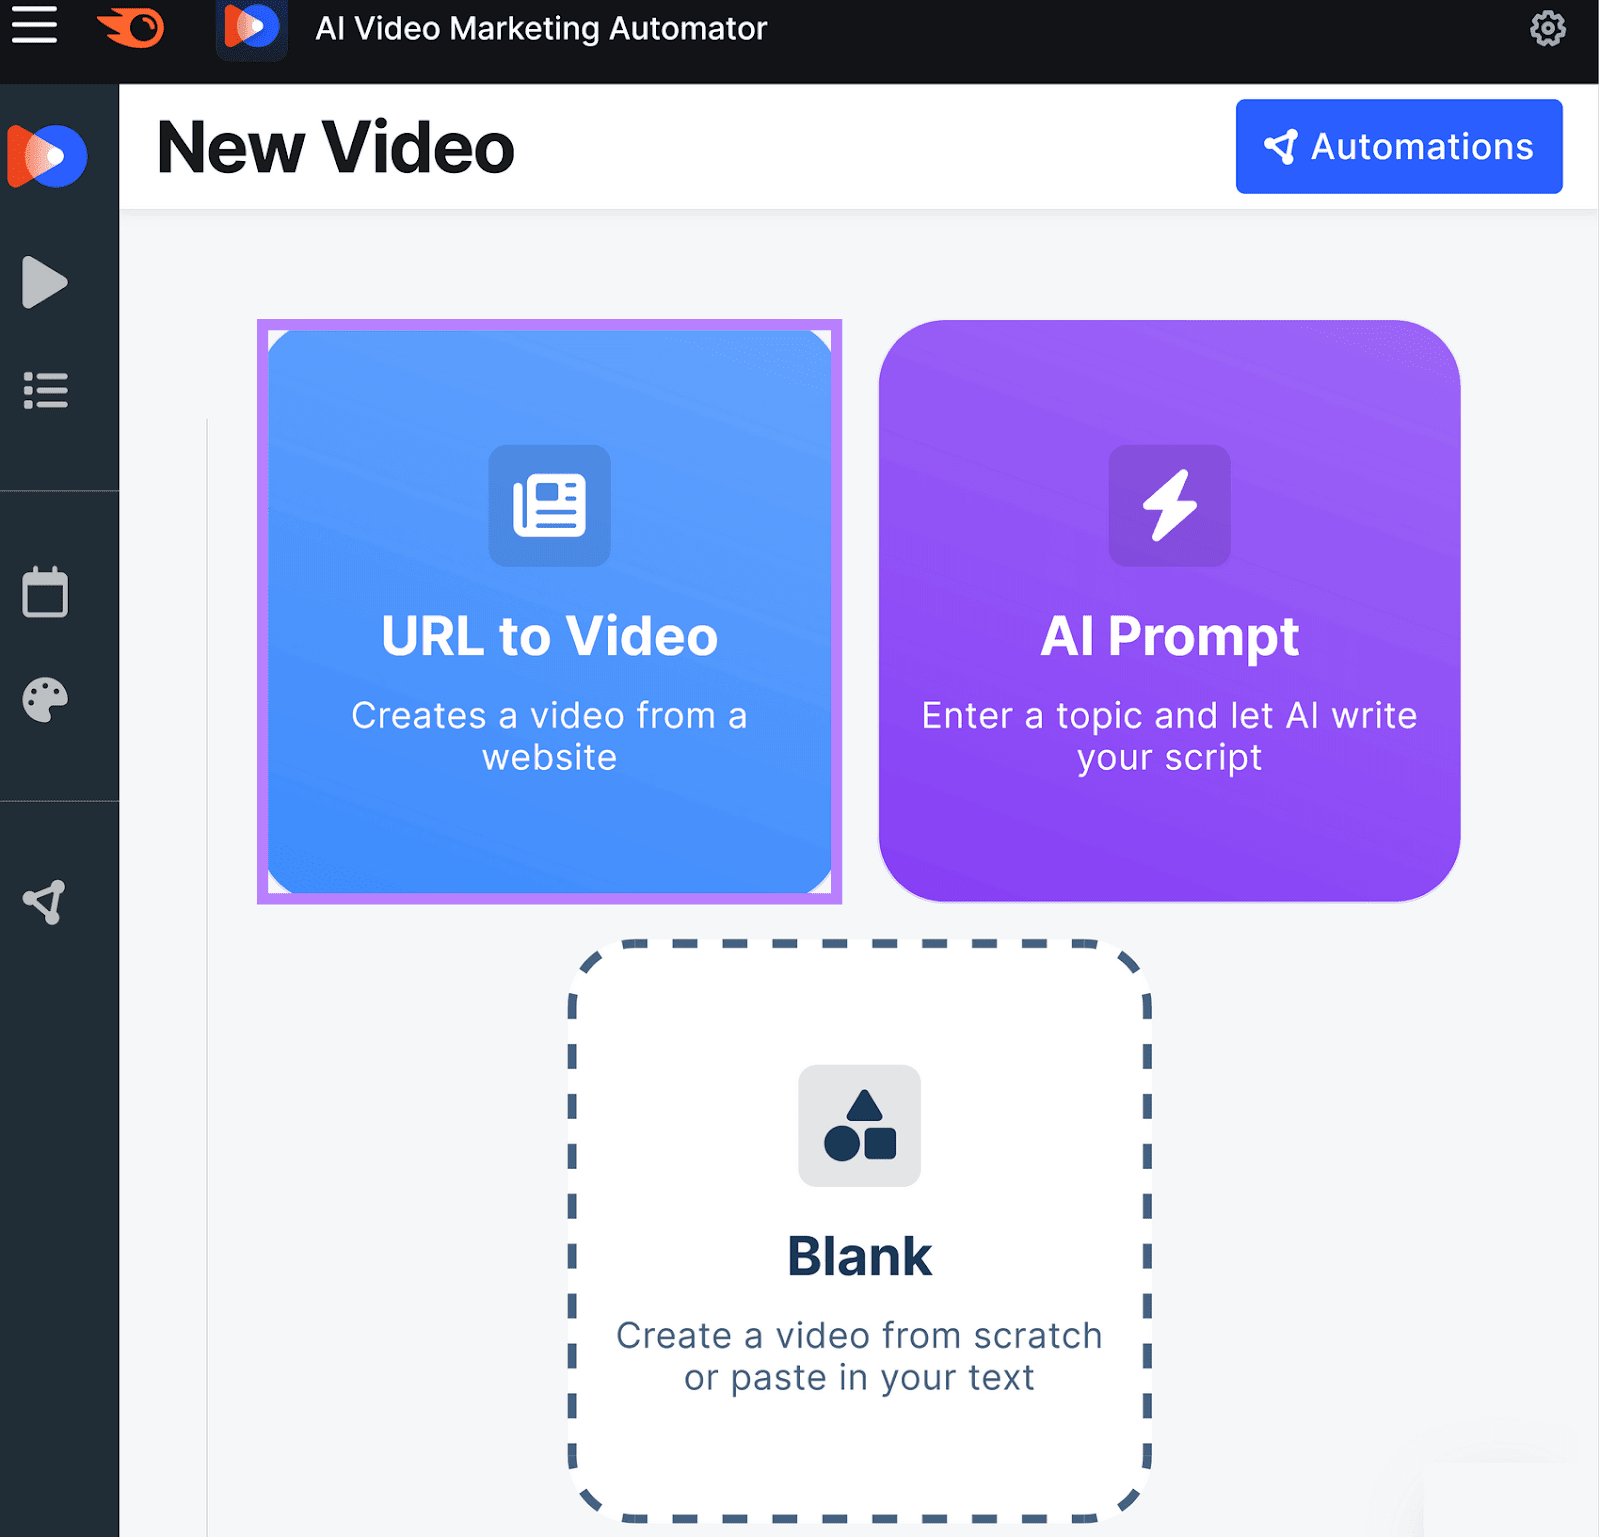This screenshot has height=1537, width=1600.
Task: Open the calendar scheduling panel
Action: [45, 592]
